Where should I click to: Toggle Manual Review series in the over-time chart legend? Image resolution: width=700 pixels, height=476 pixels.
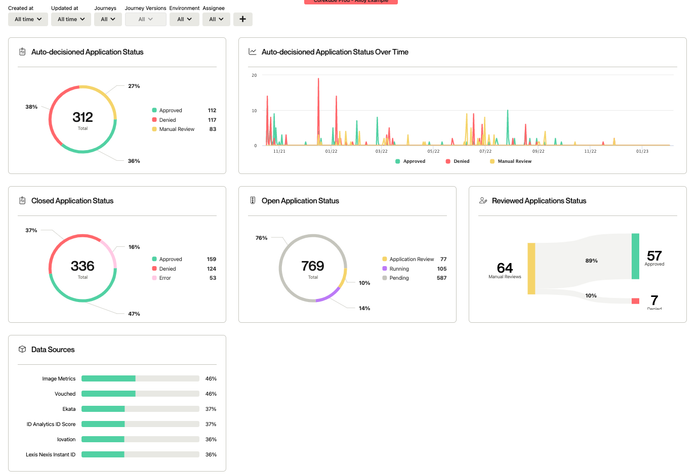pyautogui.click(x=509, y=161)
